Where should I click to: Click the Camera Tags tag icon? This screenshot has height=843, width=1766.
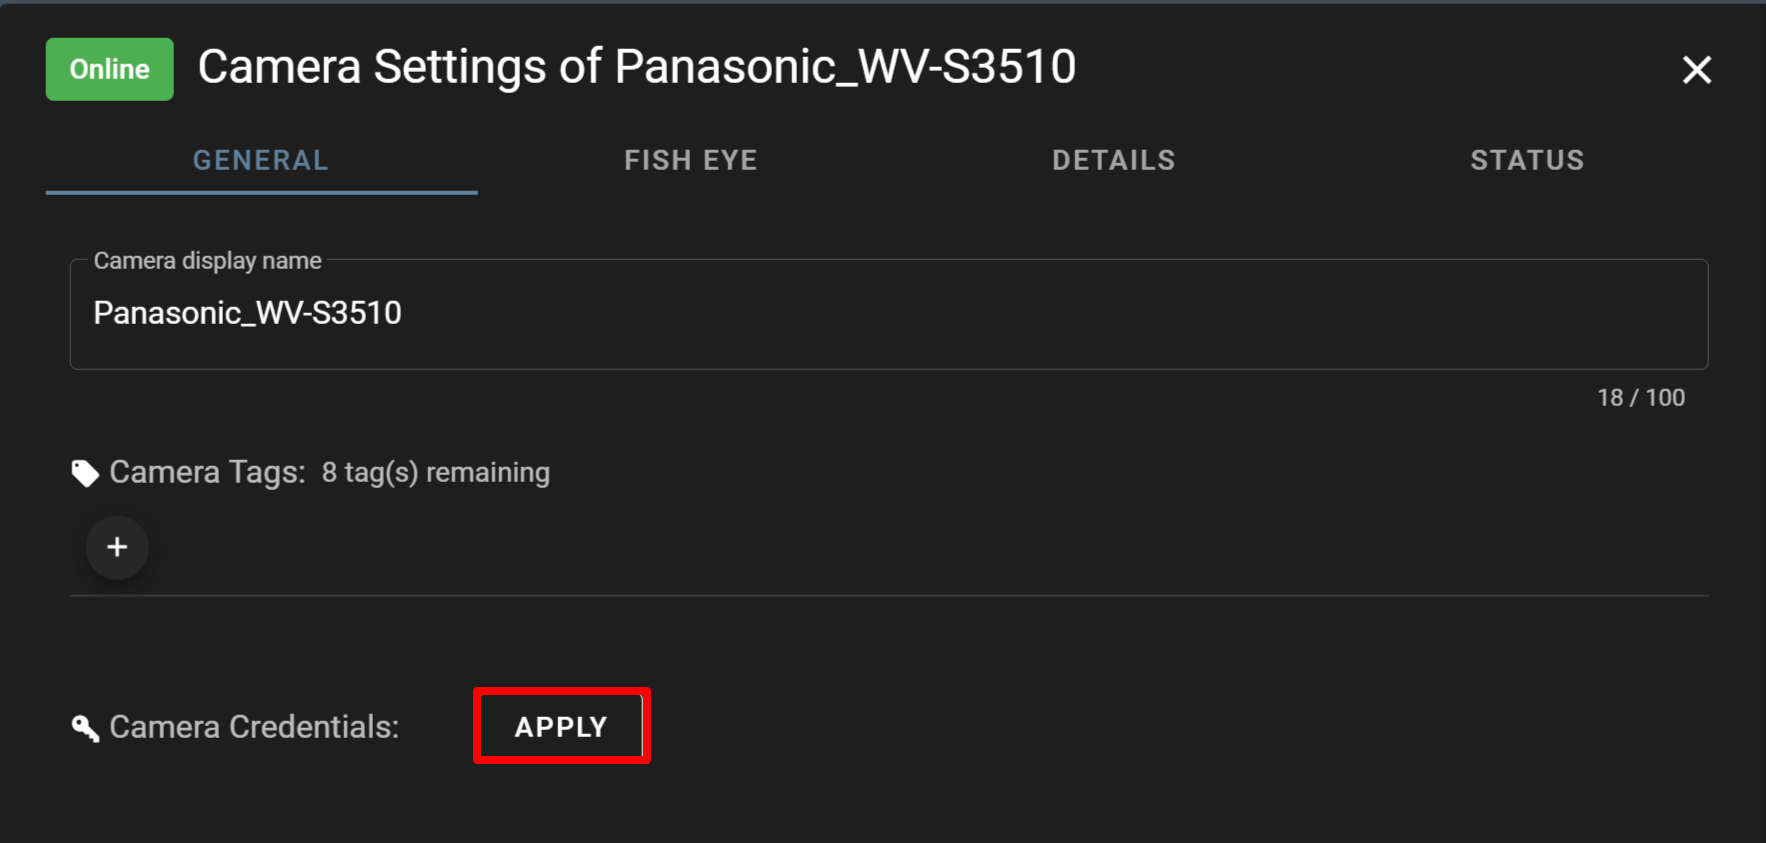(x=85, y=473)
